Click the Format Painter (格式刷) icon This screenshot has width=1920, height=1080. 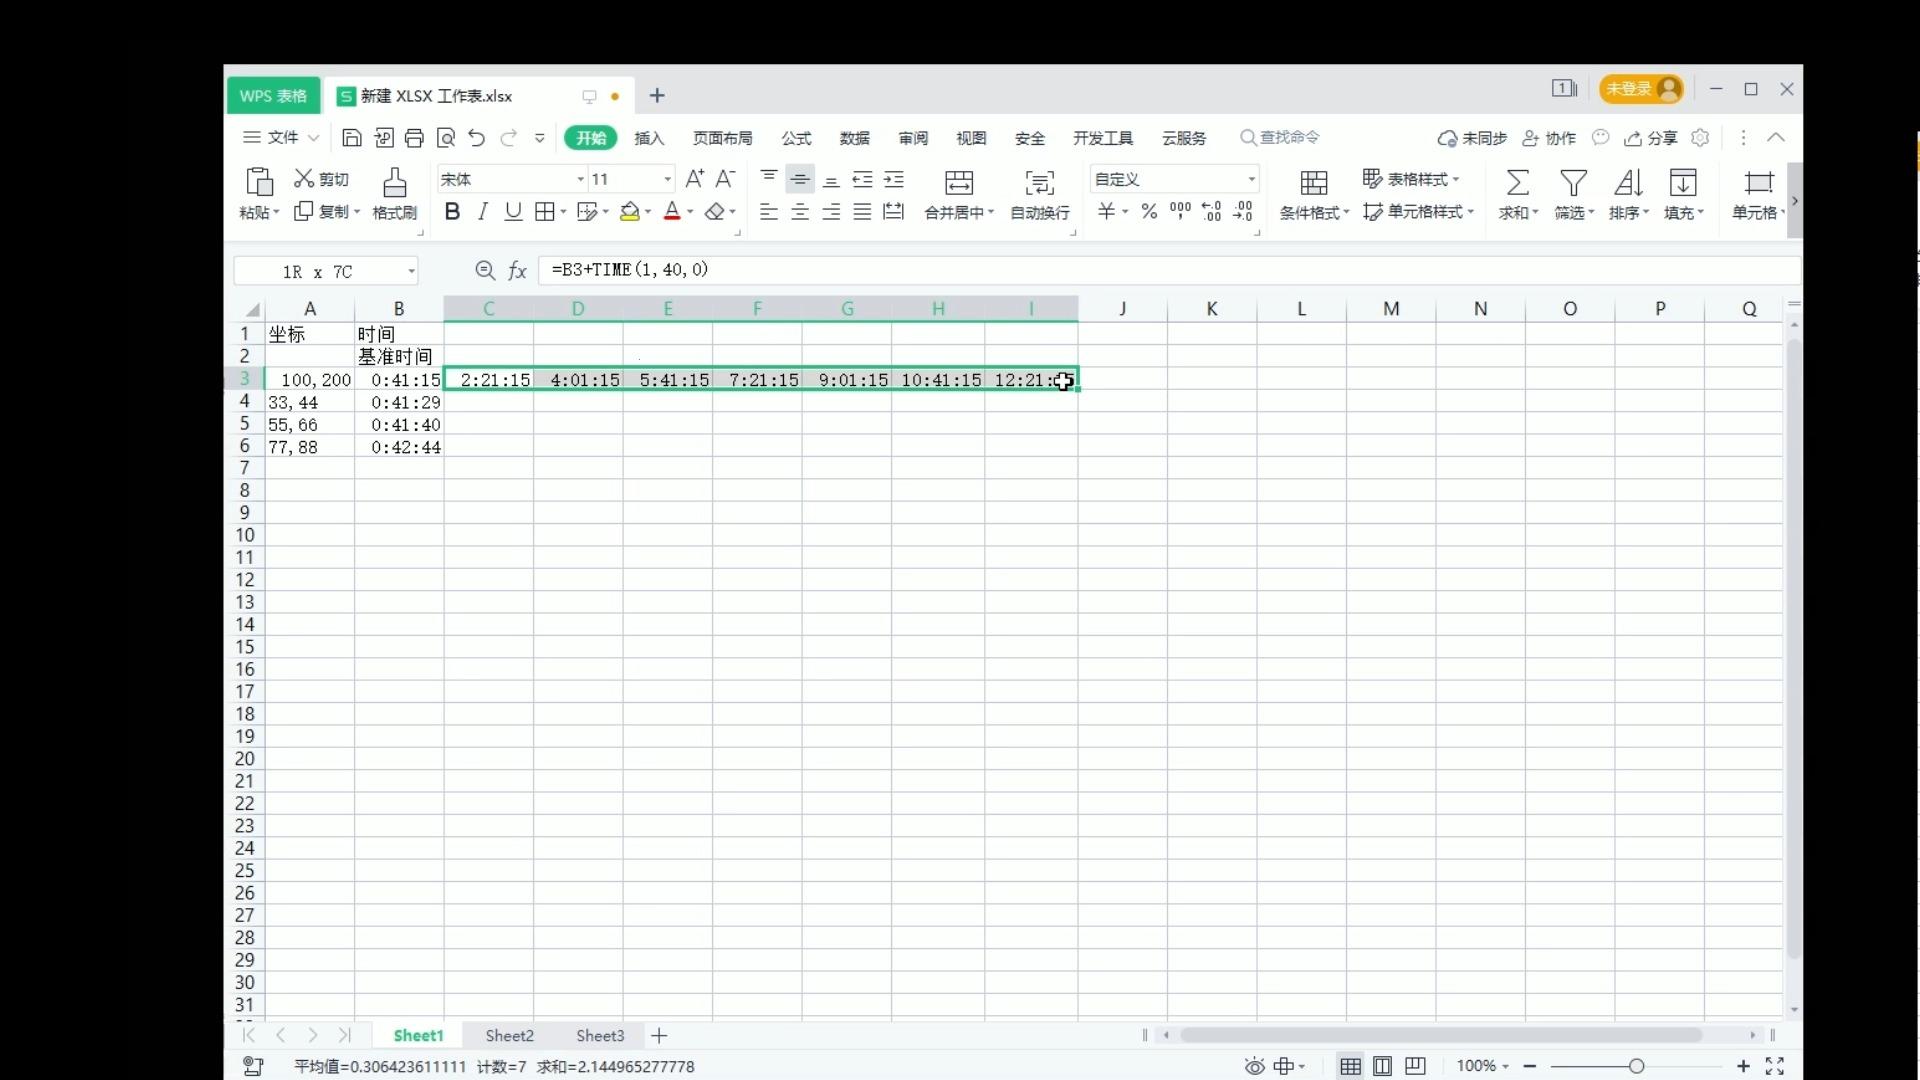click(394, 183)
